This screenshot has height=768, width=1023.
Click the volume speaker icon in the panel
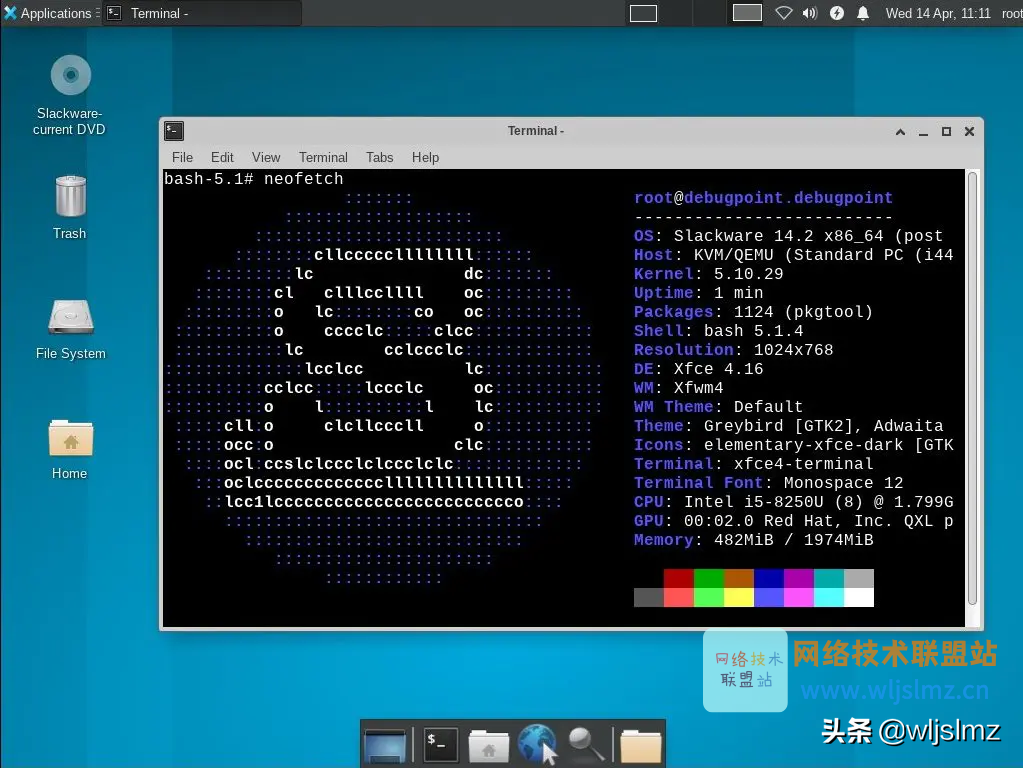coord(809,13)
